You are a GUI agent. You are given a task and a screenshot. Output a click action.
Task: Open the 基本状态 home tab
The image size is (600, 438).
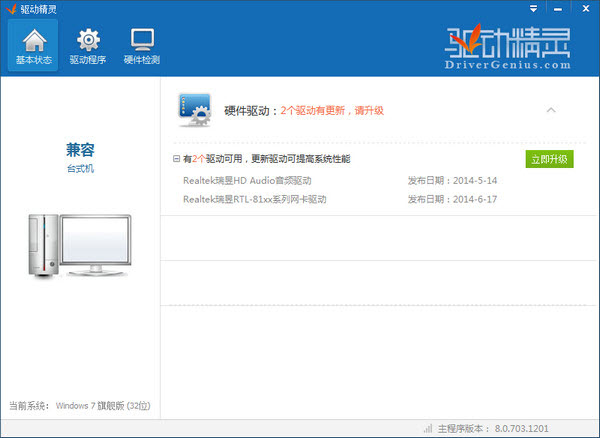[33, 46]
